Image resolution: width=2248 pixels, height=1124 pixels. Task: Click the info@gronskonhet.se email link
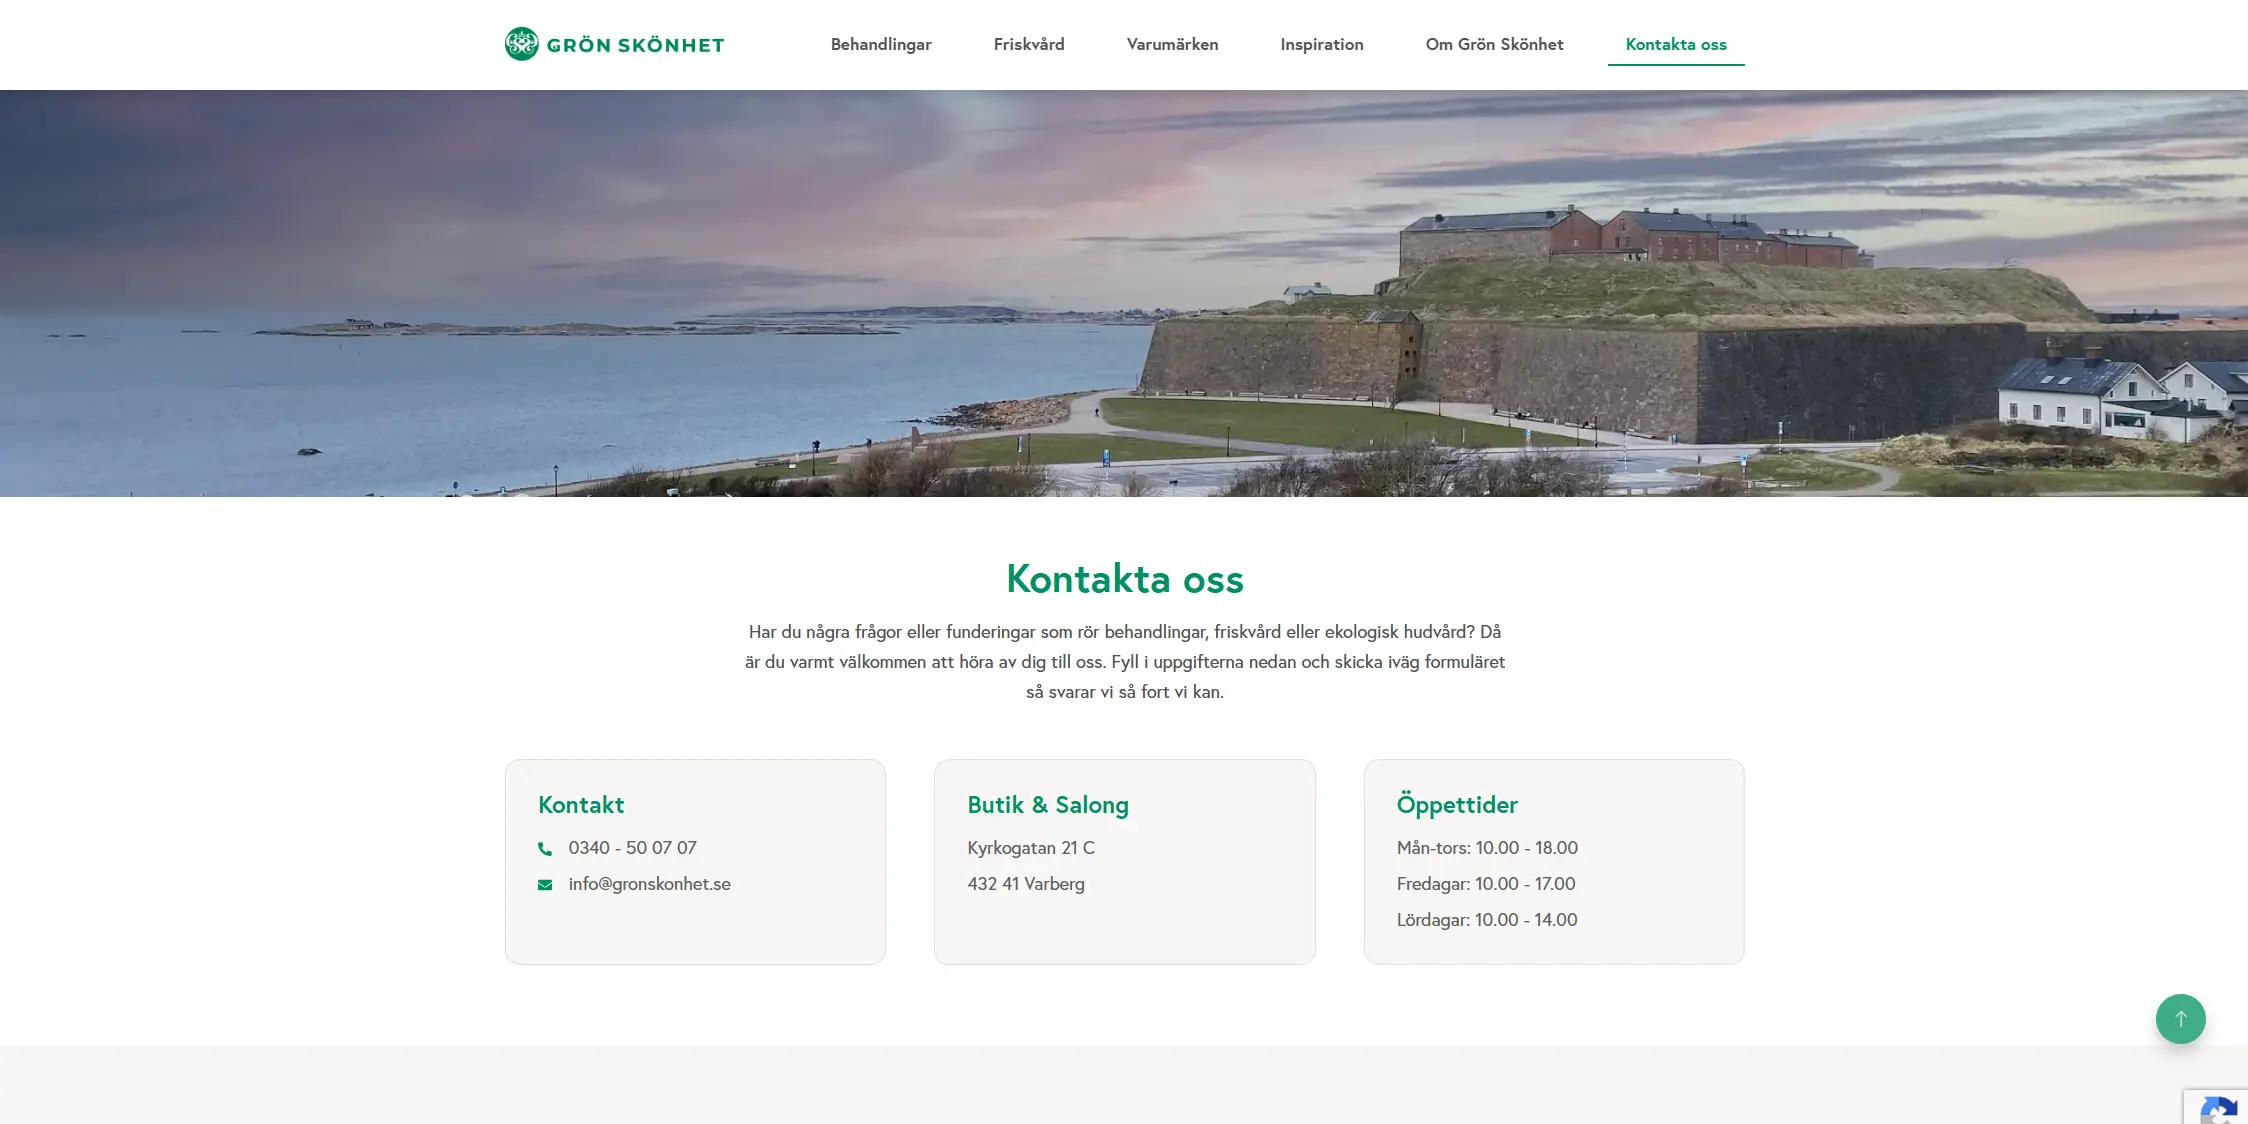click(x=649, y=884)
